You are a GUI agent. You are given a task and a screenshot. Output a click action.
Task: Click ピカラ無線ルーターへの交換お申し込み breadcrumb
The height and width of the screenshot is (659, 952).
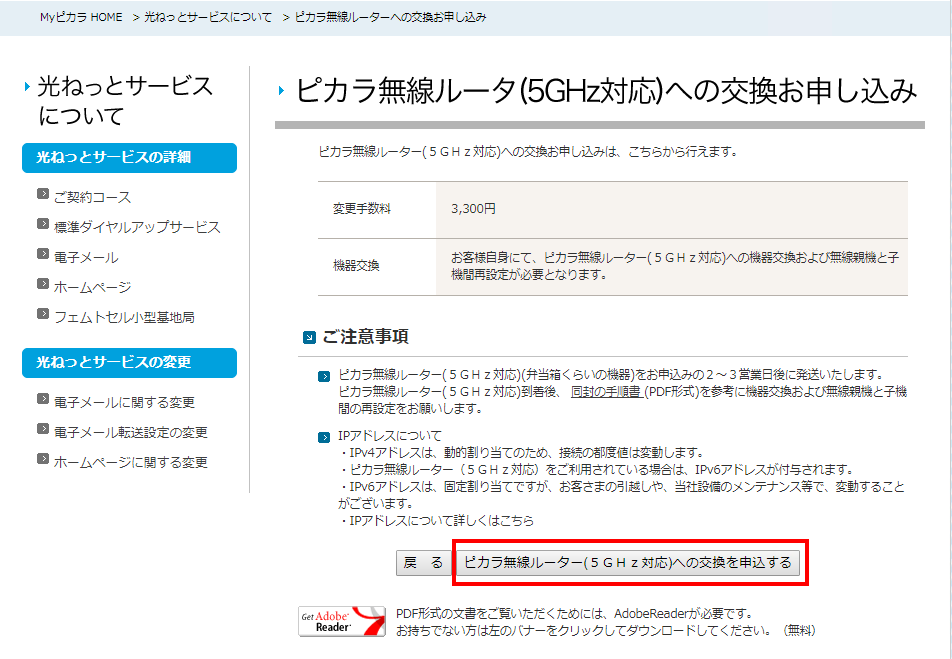click(390, 17)
